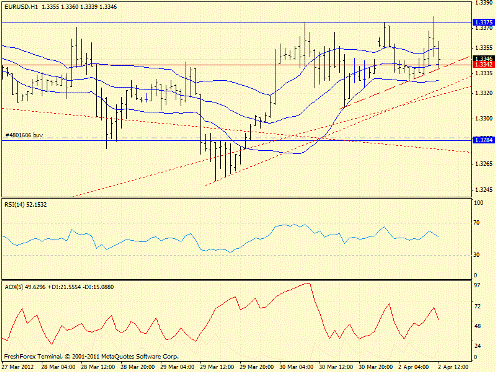This screenshot has width=496, height=372.
Task: Click the 27 Mar 2012 date label
Action: (x=19, y=367)
